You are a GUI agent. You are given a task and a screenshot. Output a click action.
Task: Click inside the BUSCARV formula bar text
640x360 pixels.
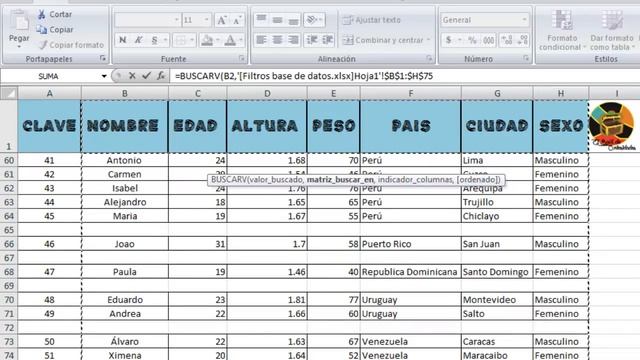point(304,76)
